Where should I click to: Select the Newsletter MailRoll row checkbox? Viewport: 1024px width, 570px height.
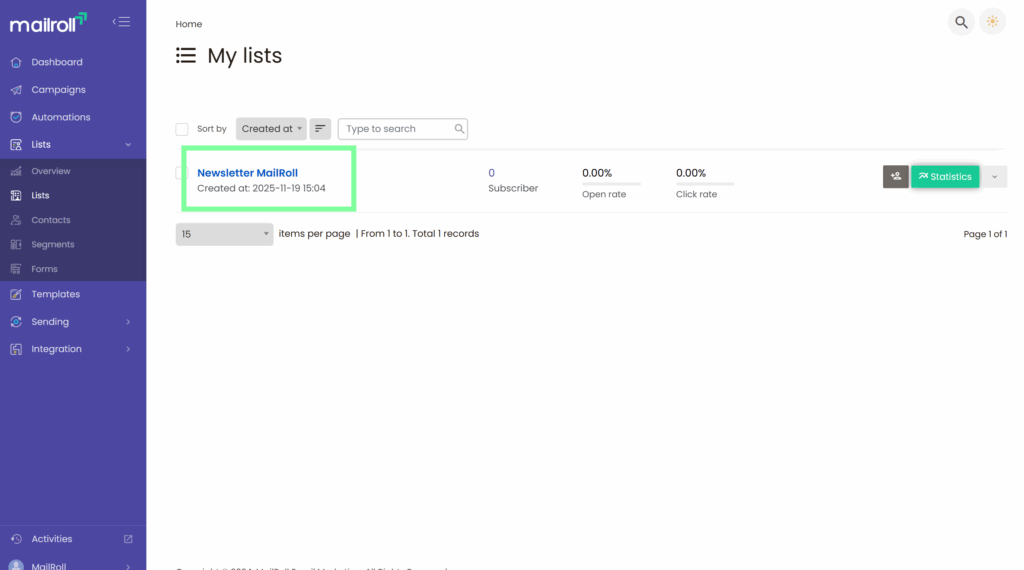click(x=180, y=173)
